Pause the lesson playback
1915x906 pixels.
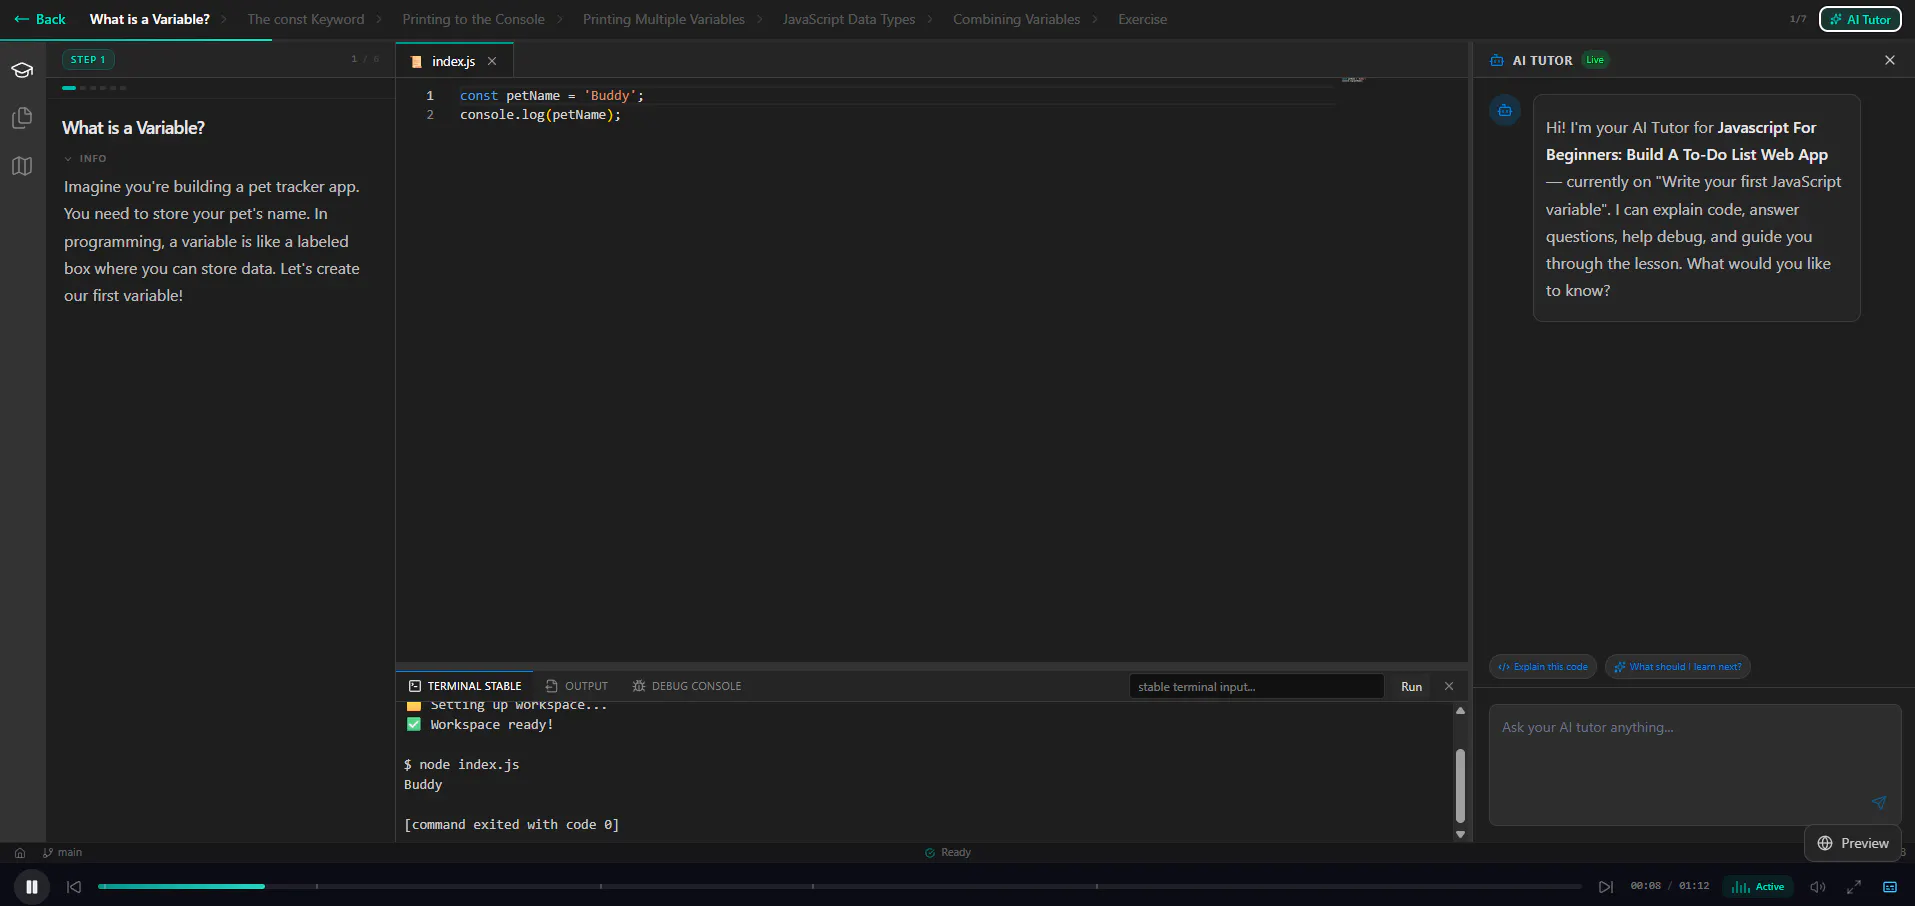coord(32,887)
